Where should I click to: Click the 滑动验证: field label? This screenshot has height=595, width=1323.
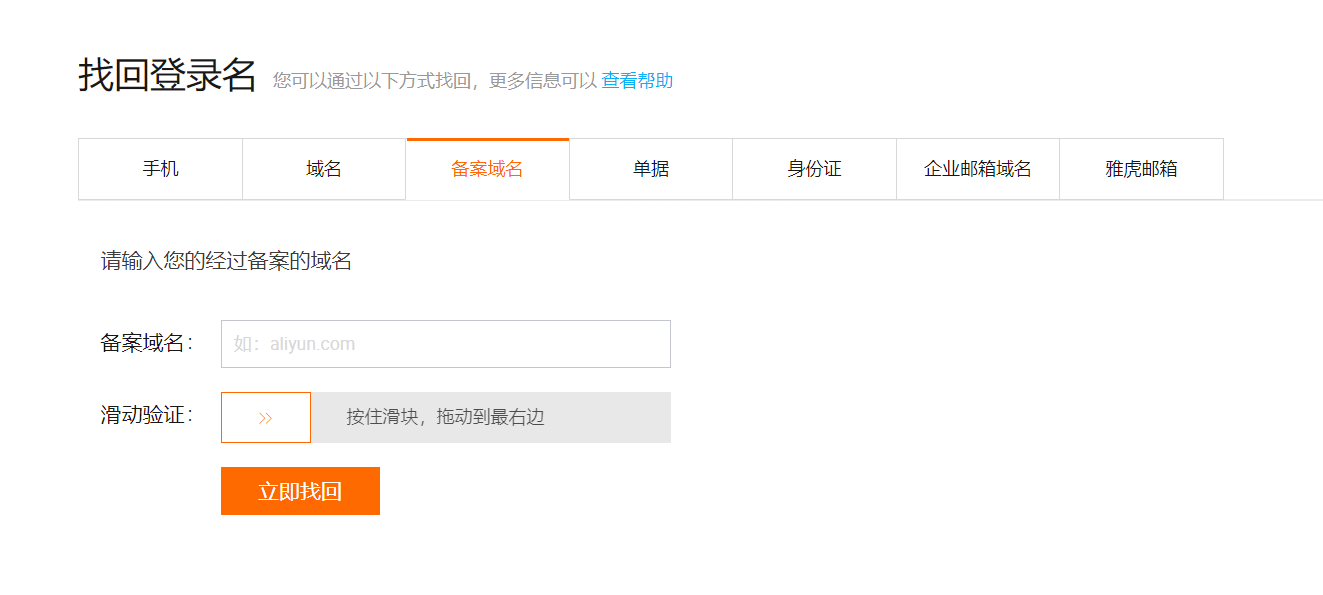click(146, 415)
